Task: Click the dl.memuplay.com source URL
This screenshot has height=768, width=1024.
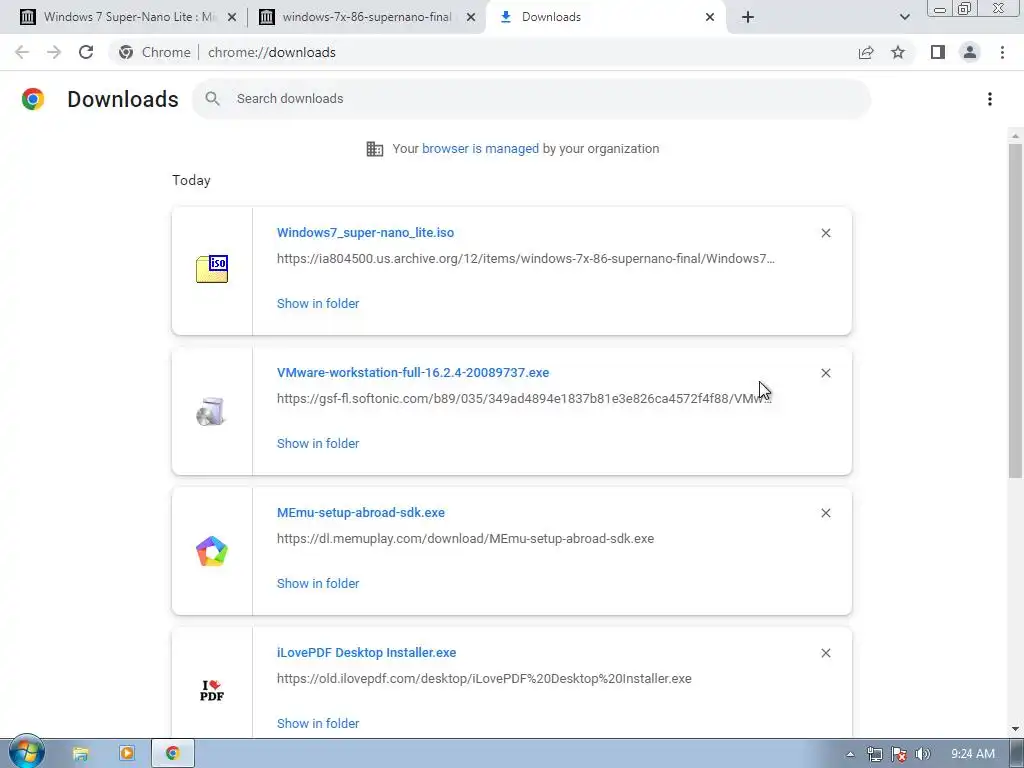Action: tap(465, 539)
